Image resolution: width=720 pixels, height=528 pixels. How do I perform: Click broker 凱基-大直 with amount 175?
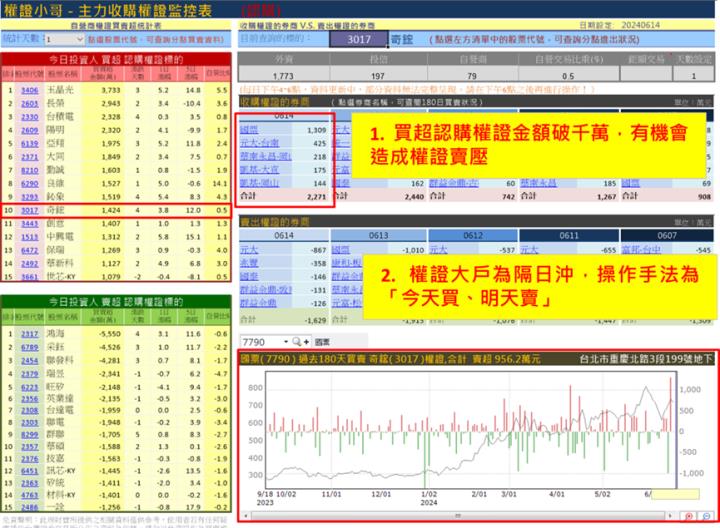click(x=259, y=170)
